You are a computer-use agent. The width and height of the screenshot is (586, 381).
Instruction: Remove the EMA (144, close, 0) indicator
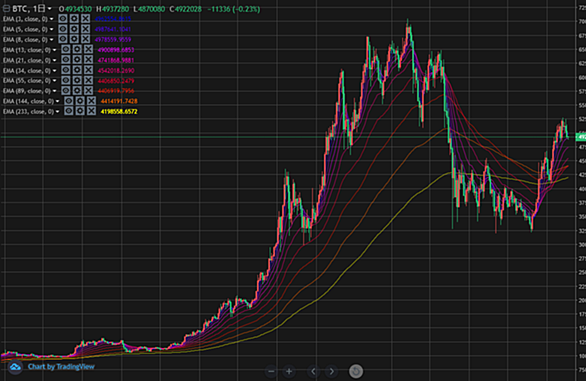(x=92, y=101)
